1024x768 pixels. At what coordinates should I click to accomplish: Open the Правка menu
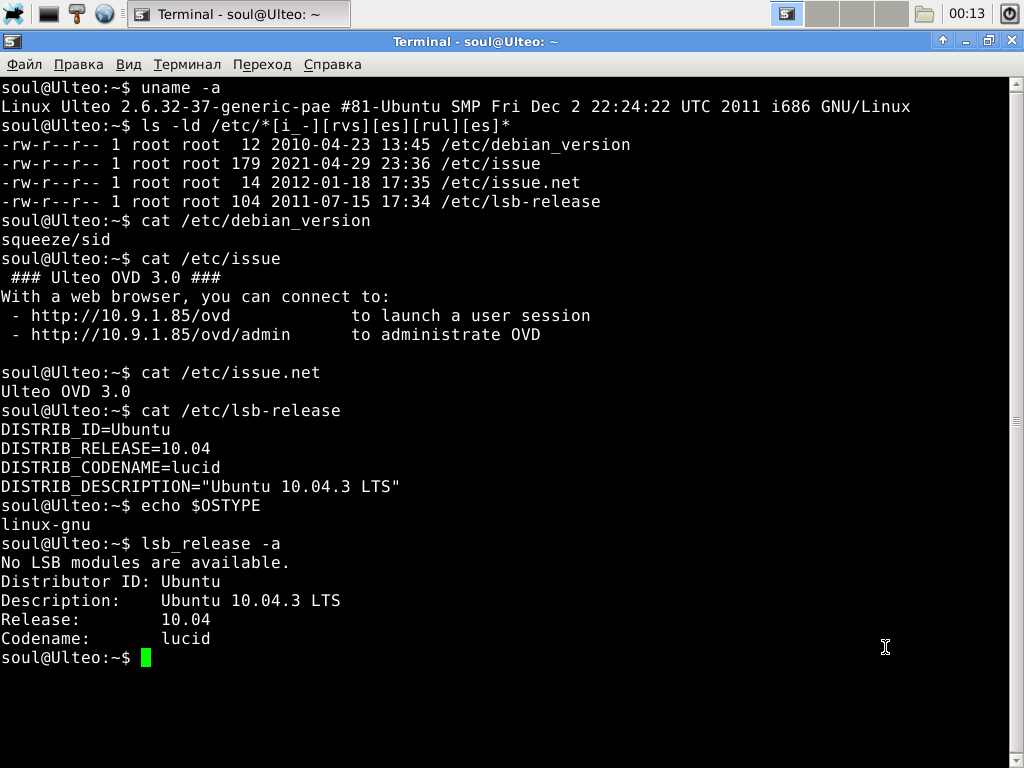(x=78, y=65)
